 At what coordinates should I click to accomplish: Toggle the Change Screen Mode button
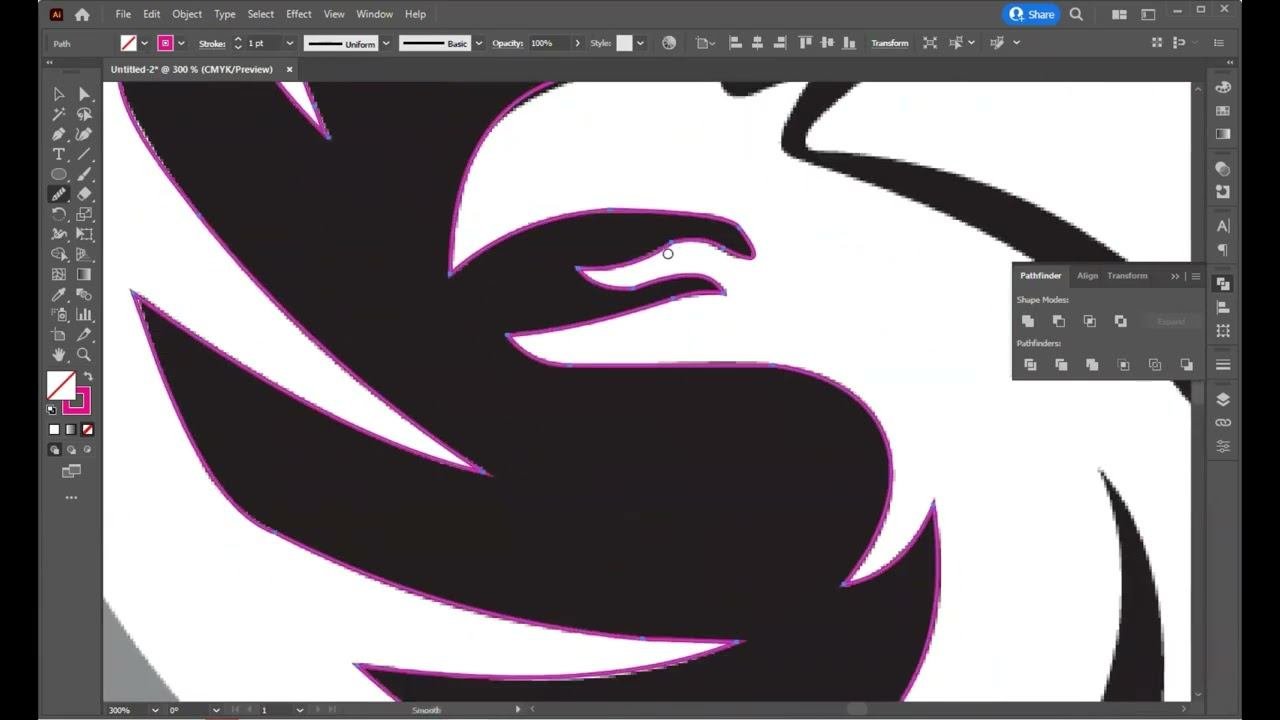[x=71, y=471]
